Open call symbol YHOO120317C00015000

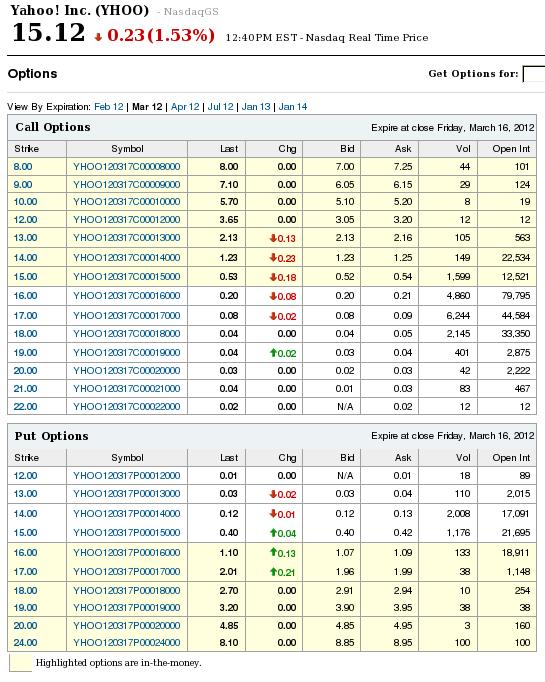click(x=127, y=277)
